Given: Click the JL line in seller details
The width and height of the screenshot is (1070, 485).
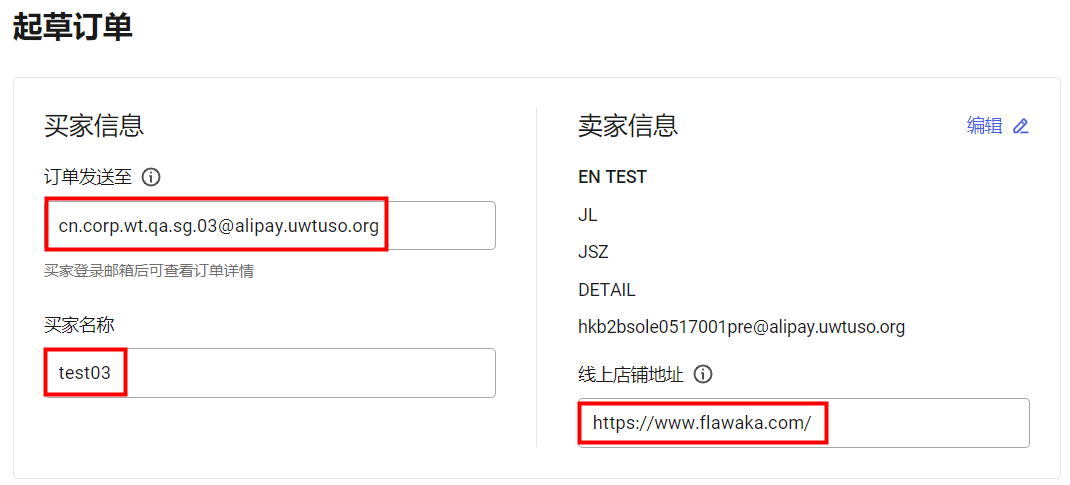Looking at the screenshot, I should click(x=588, y=216).
